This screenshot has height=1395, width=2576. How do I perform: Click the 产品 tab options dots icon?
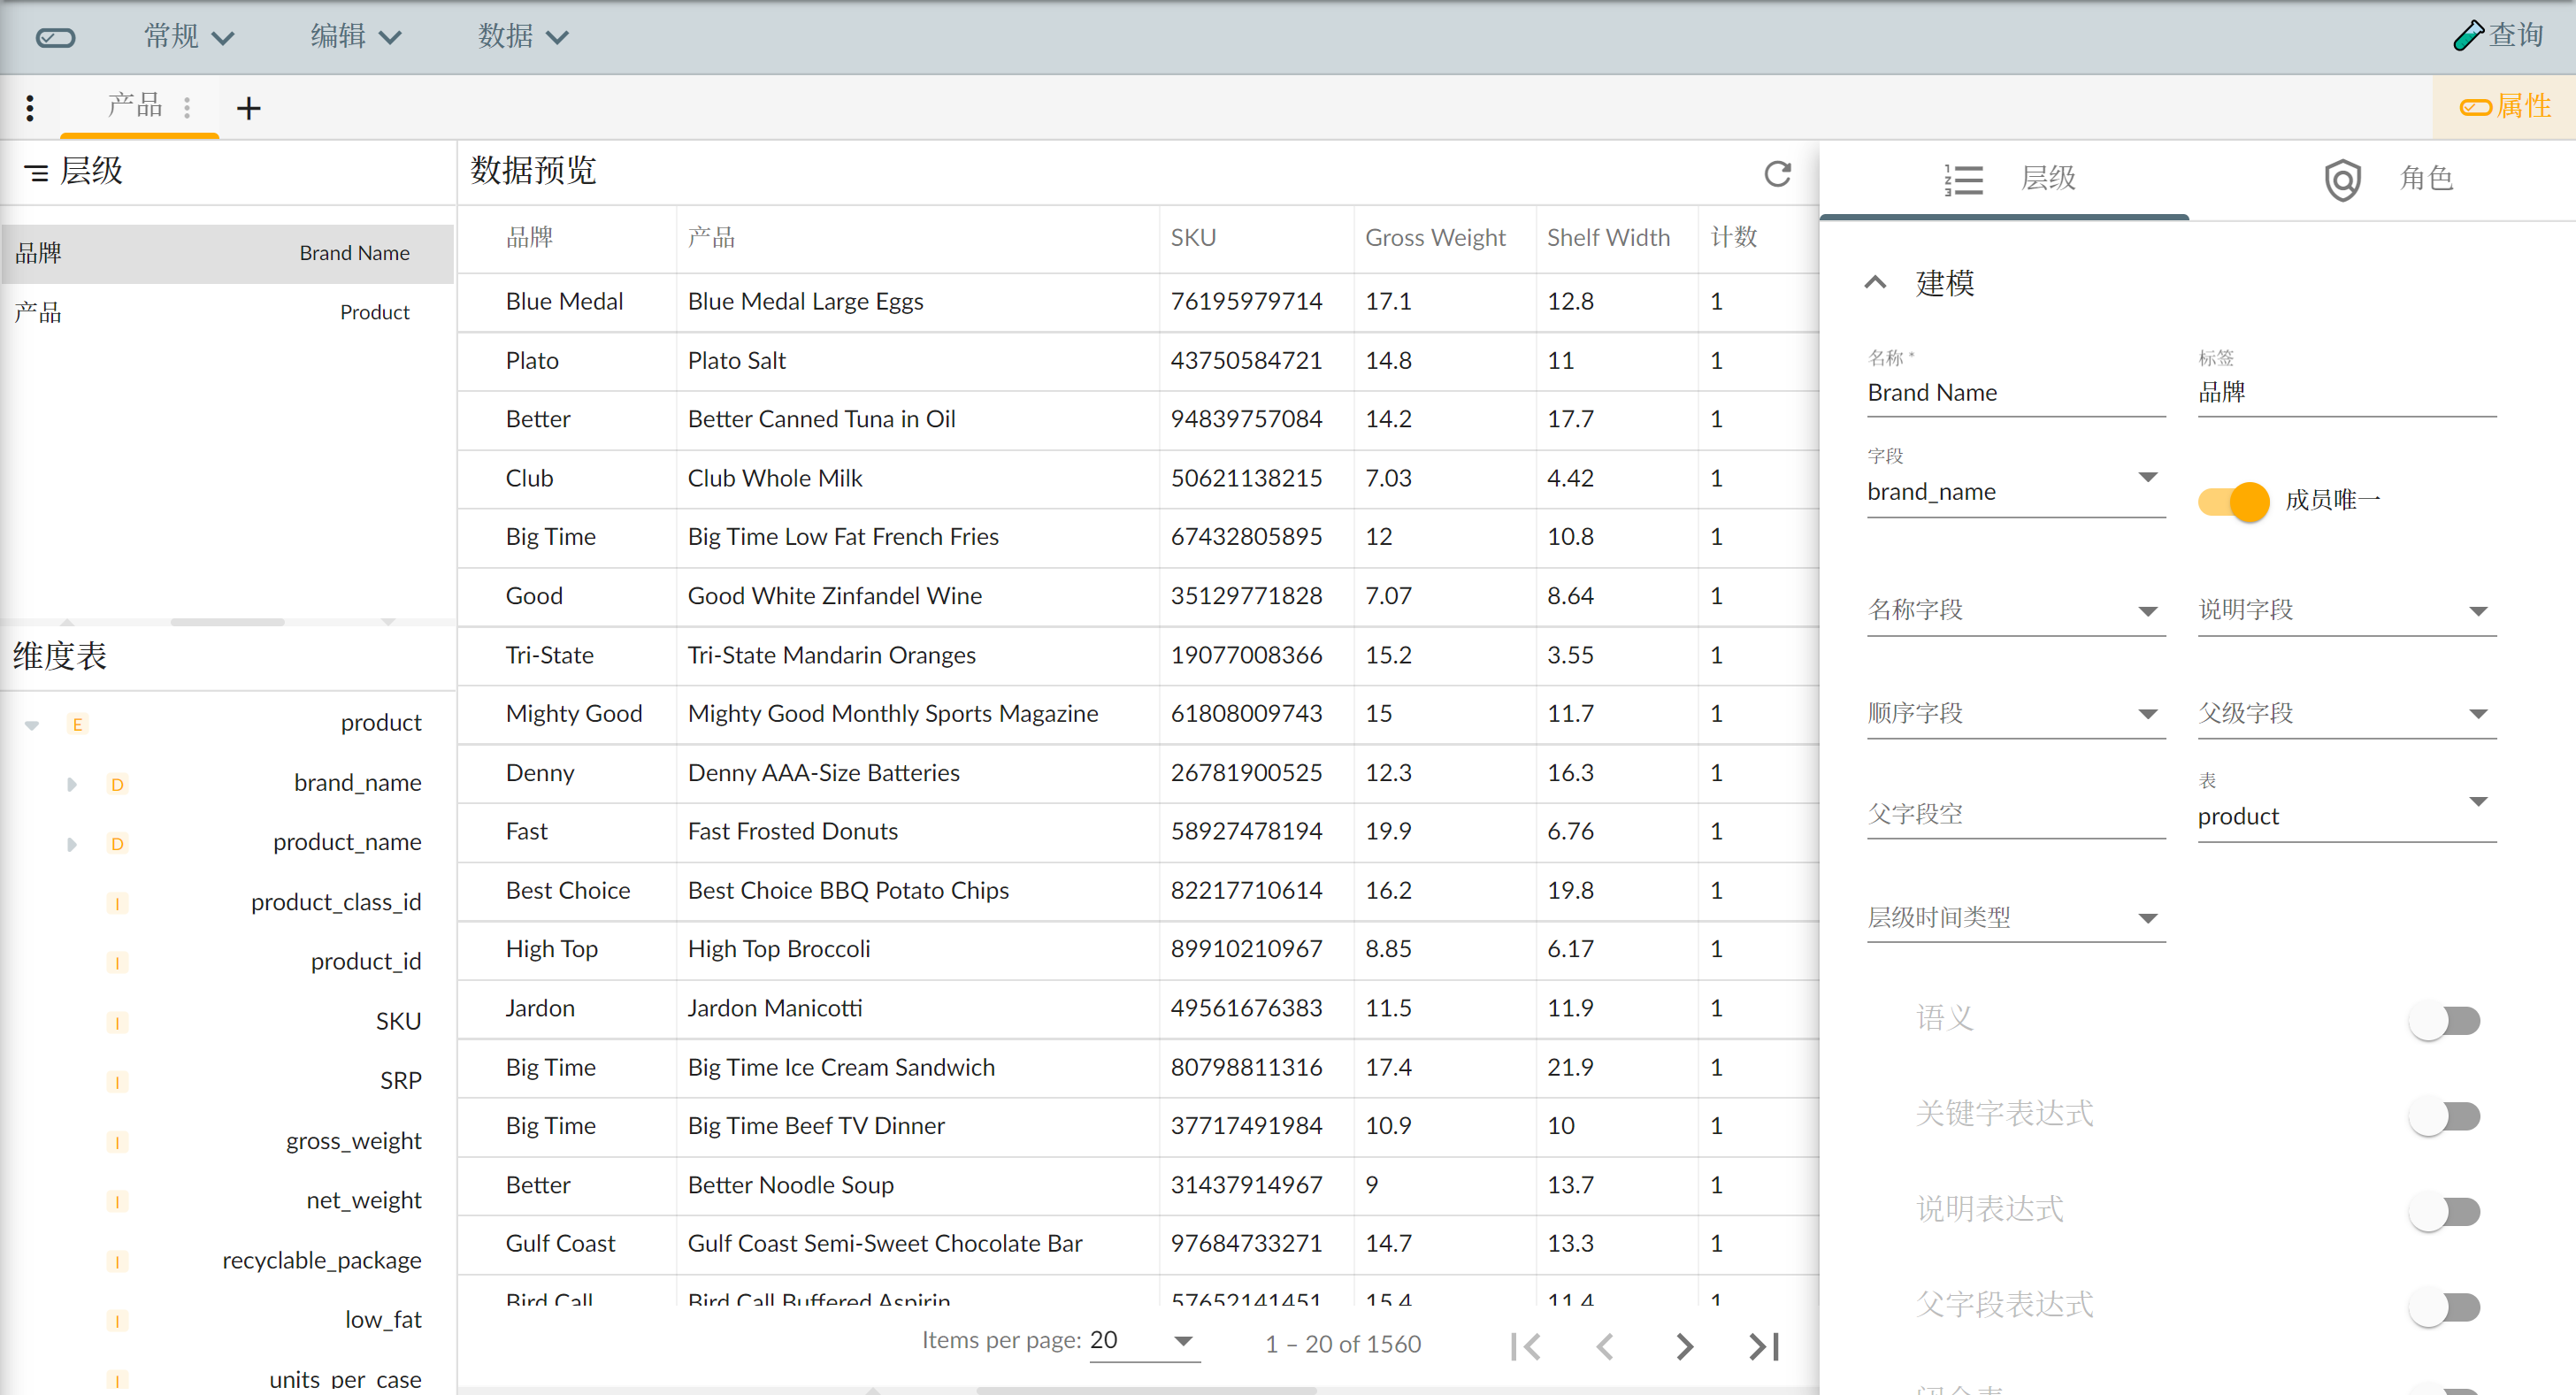(x=187, y=107)
